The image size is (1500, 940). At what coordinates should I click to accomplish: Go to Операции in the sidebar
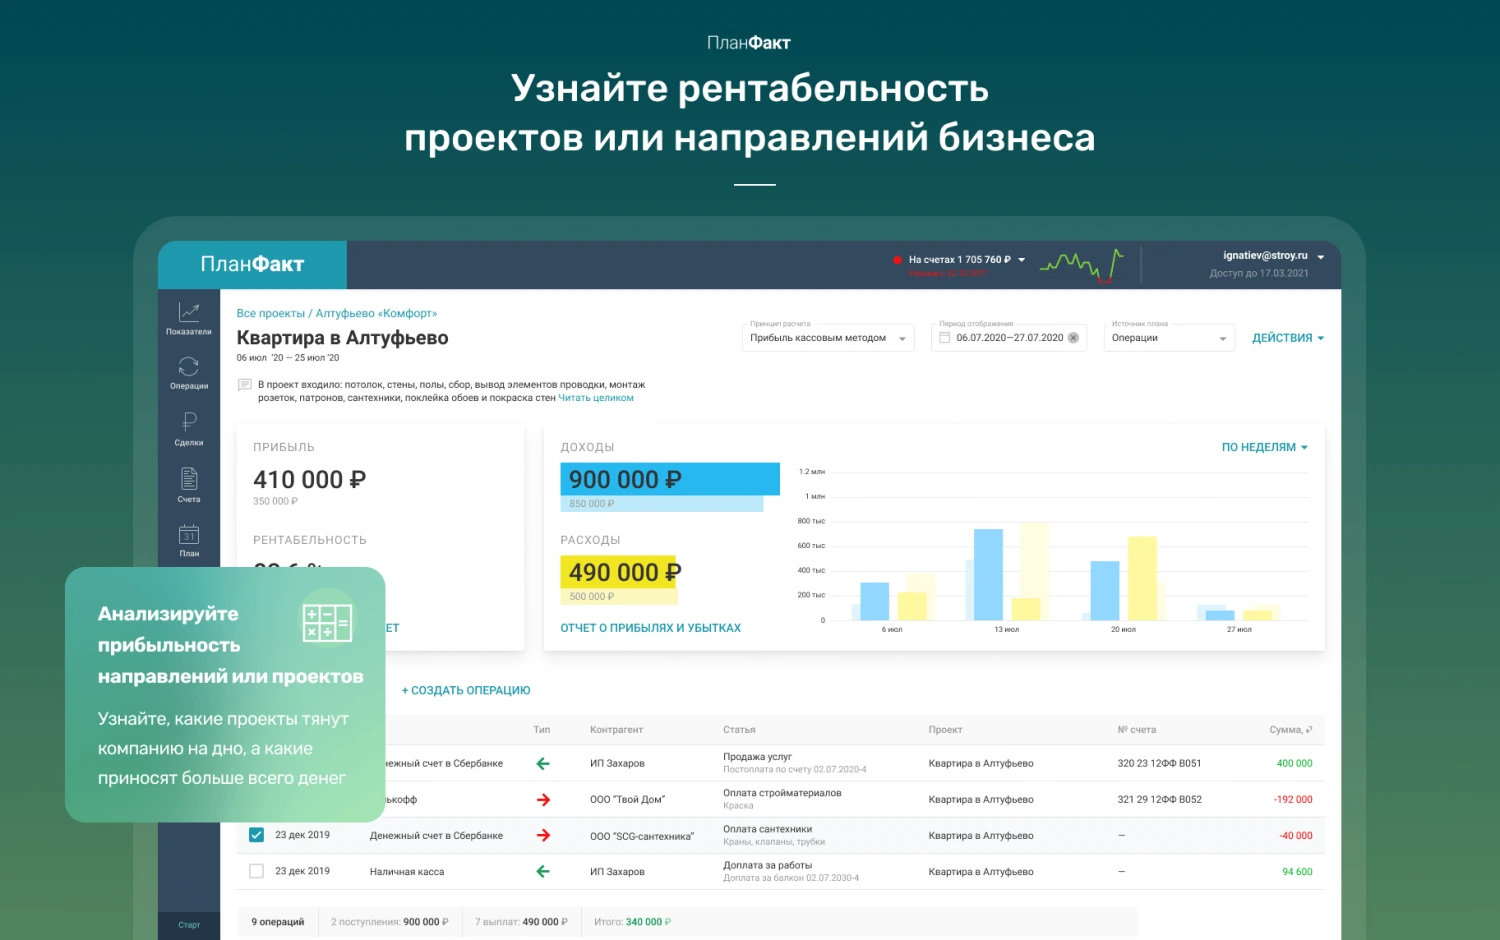pyautogui.click(x=188, y=373)
